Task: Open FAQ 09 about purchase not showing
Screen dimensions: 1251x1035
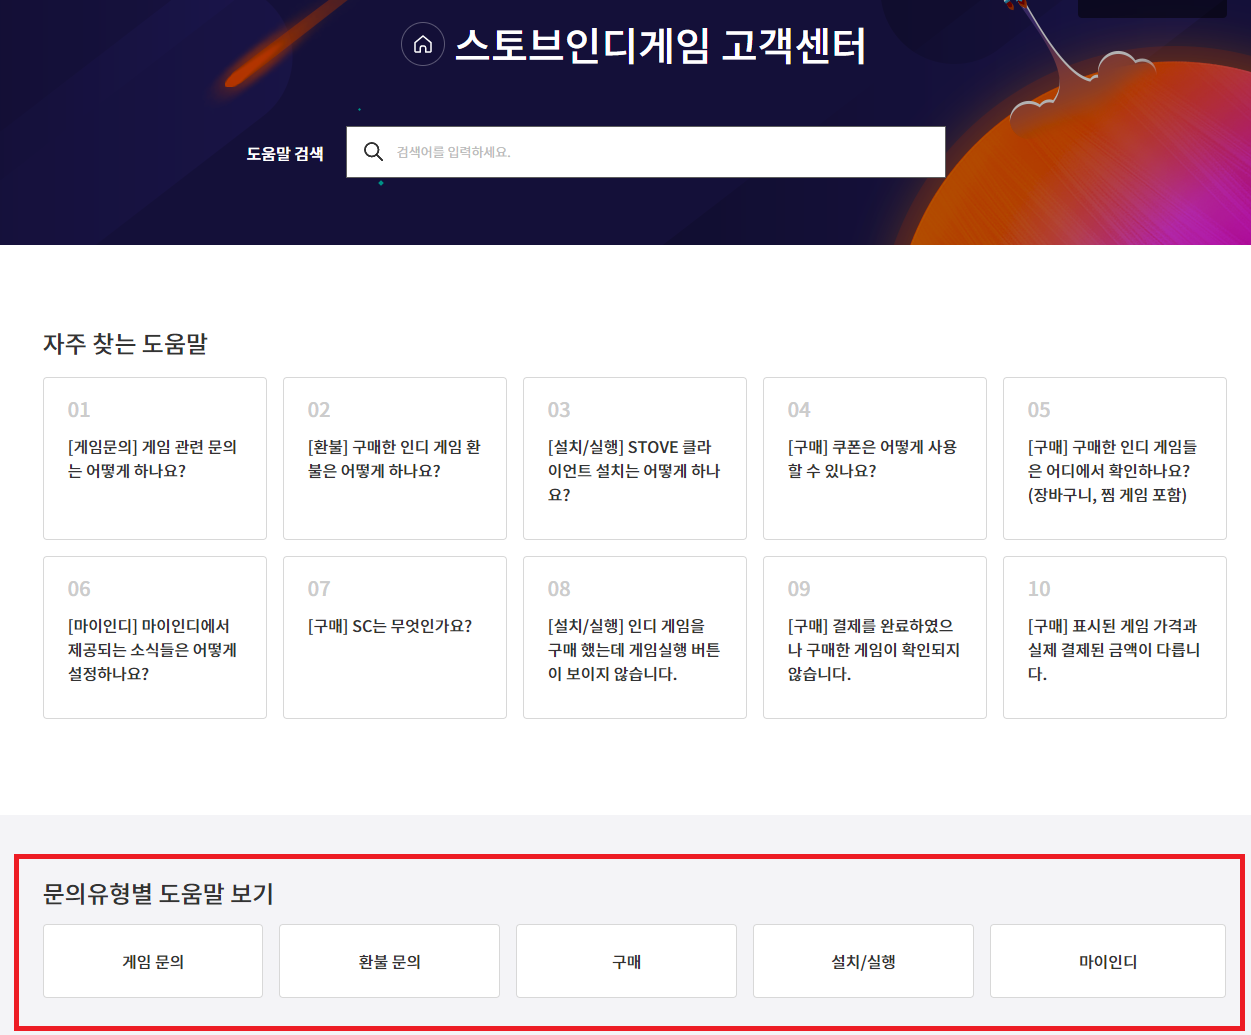Action: point(875,637)
